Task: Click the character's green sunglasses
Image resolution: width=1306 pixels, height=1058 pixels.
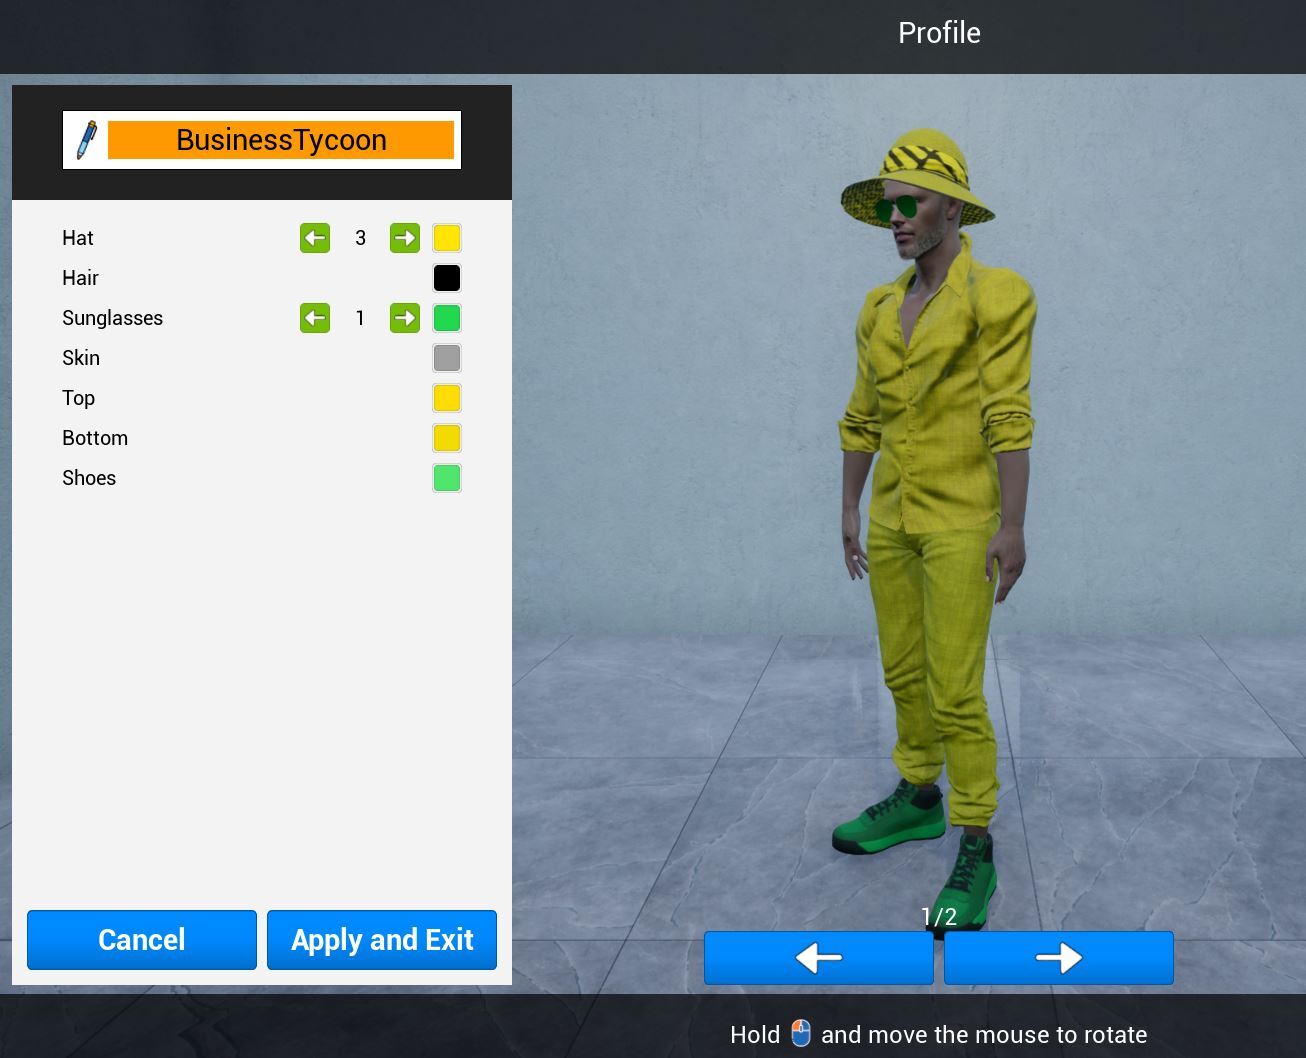Action: [x=897, y=209]
